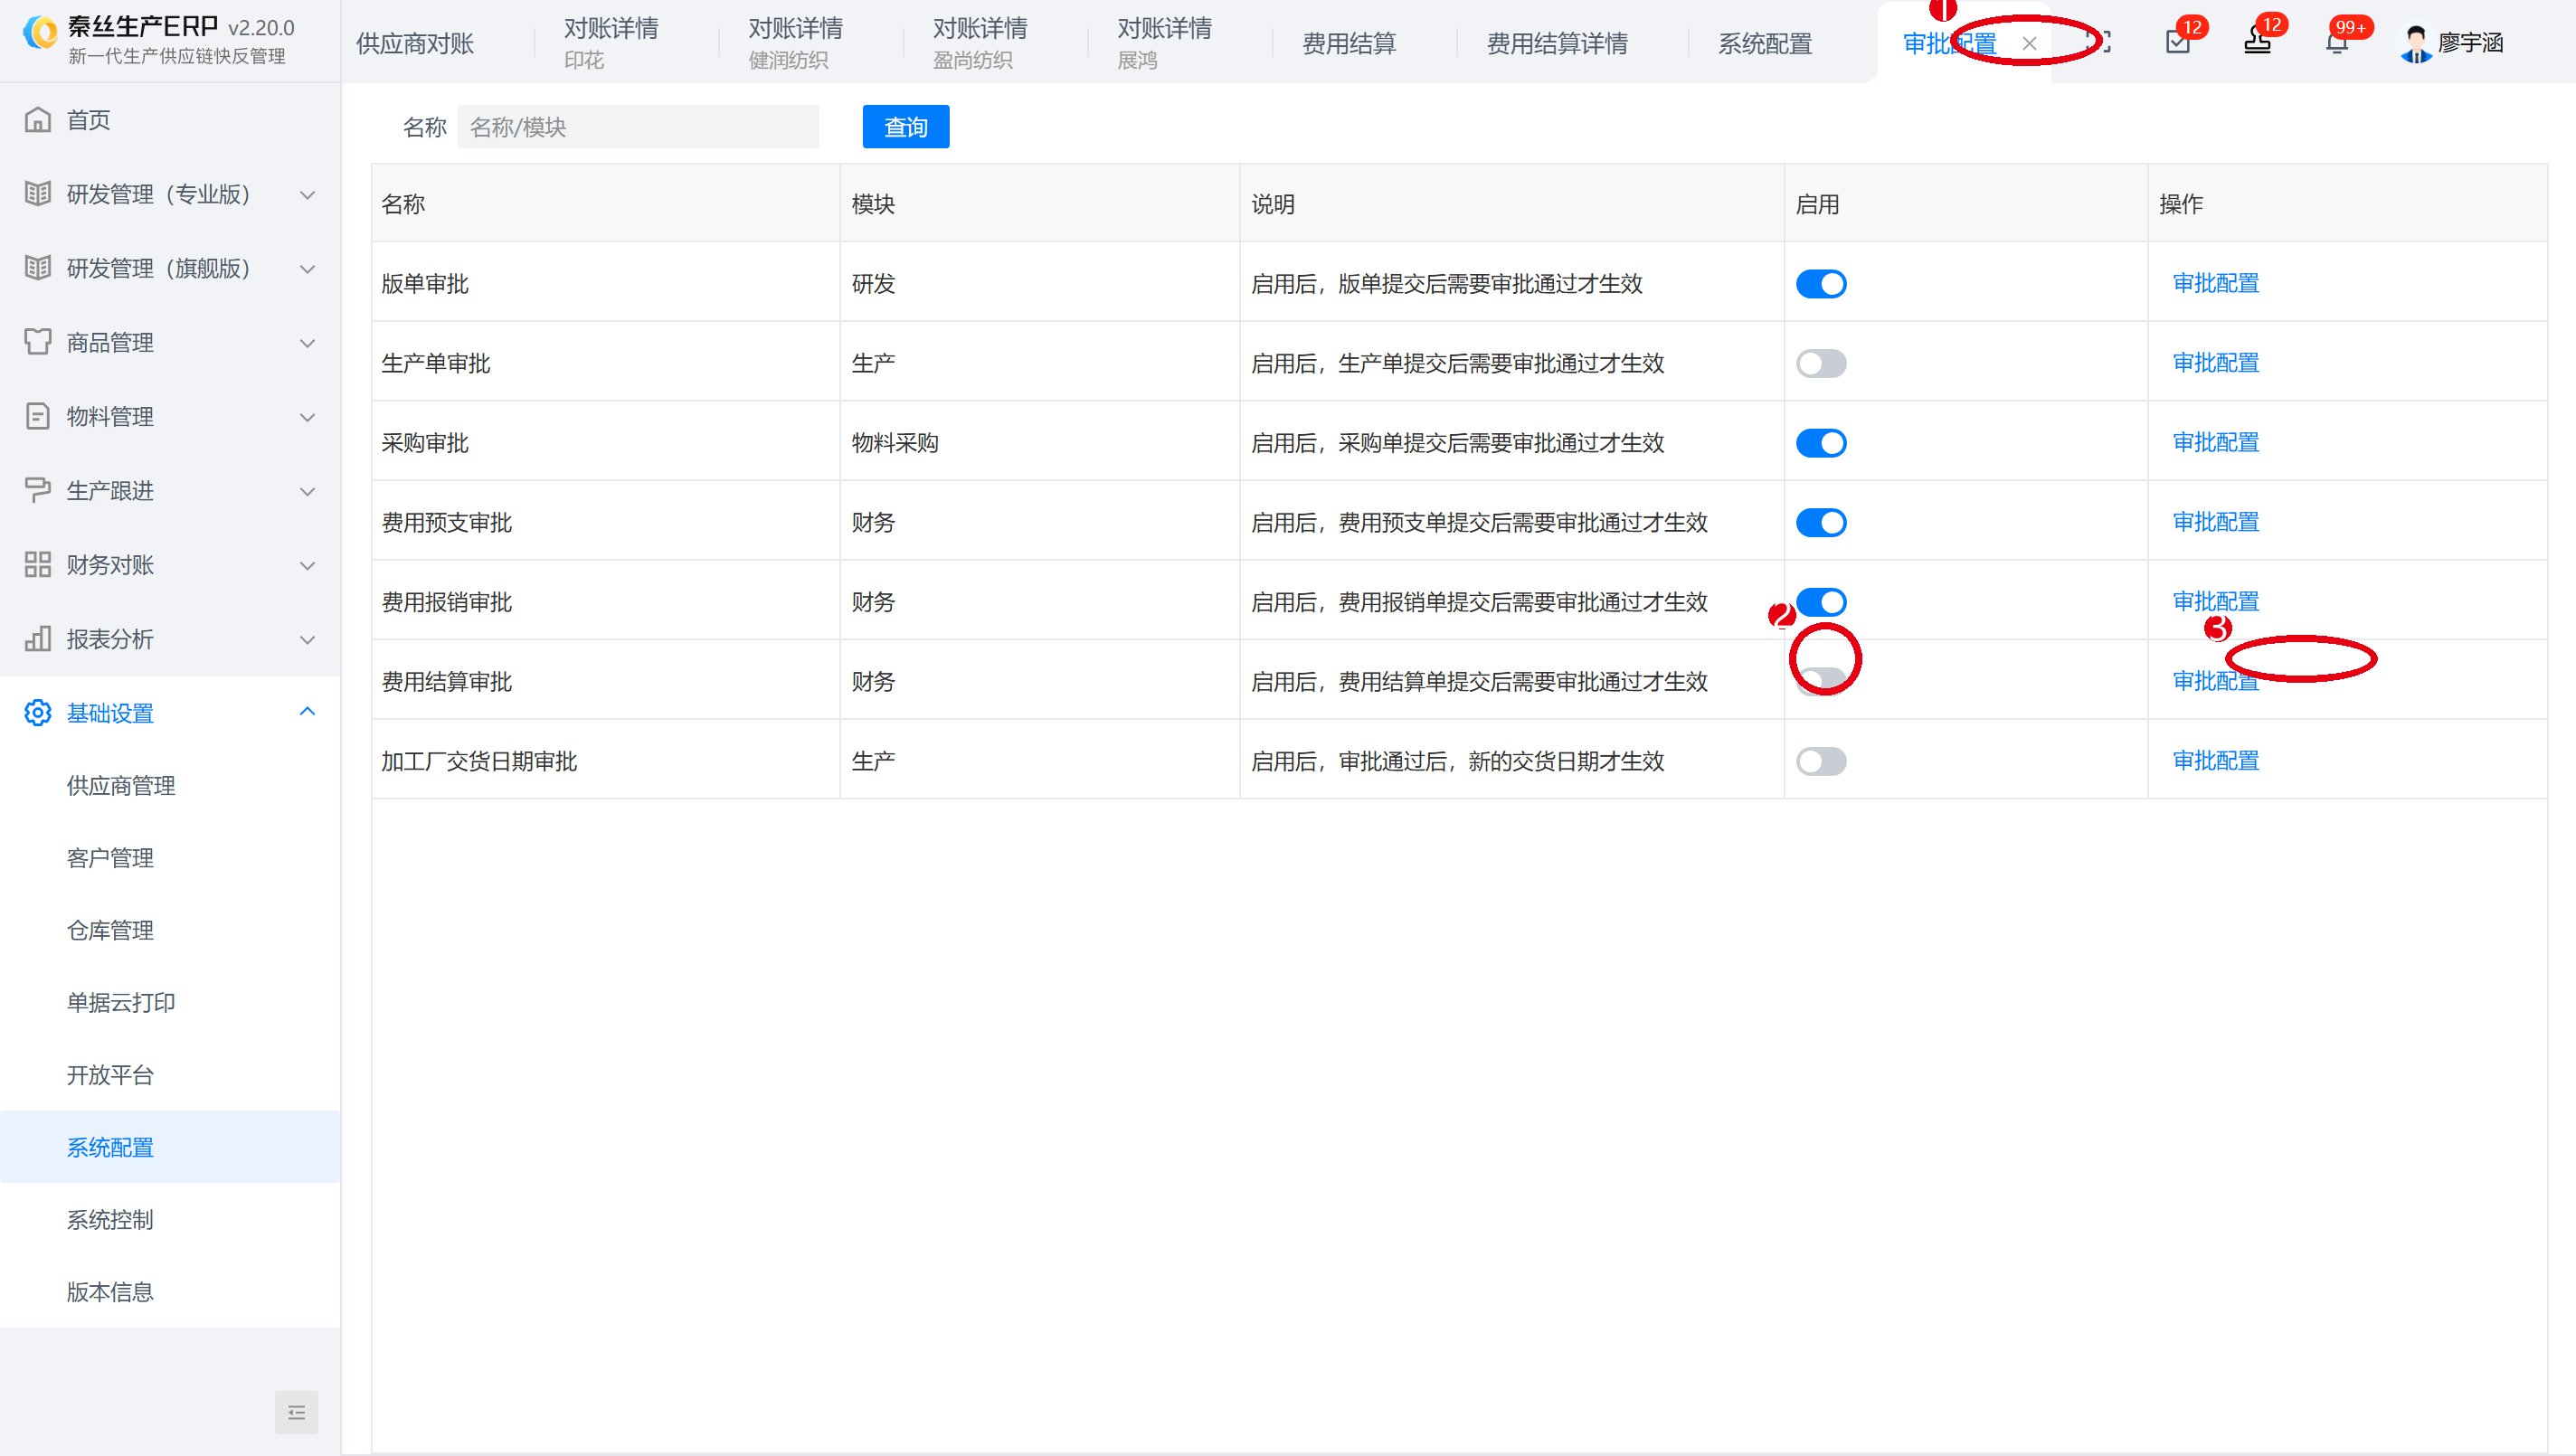This screenshot has width=2576, height=1456.
Task: Expand the 财务对账 menu chevron
Action: tap(308, 565)
